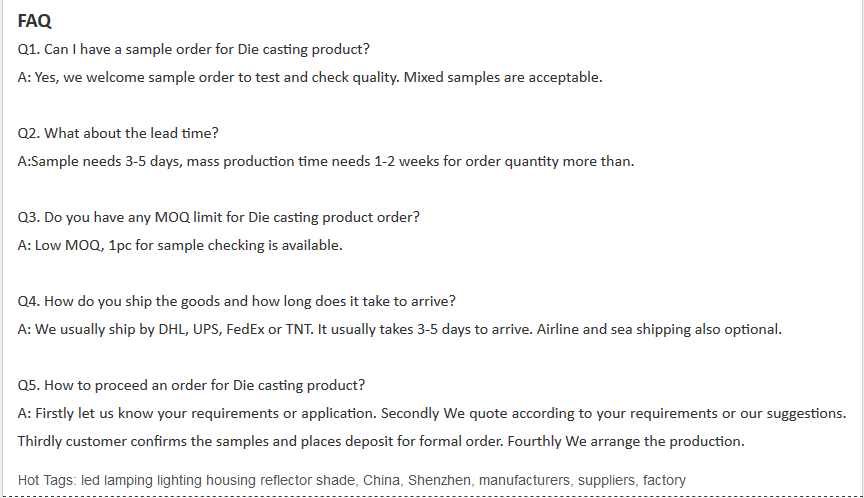864x498 pixels.
Task: Click the line starting with Firstly let us know
Action: pos(431,414)
